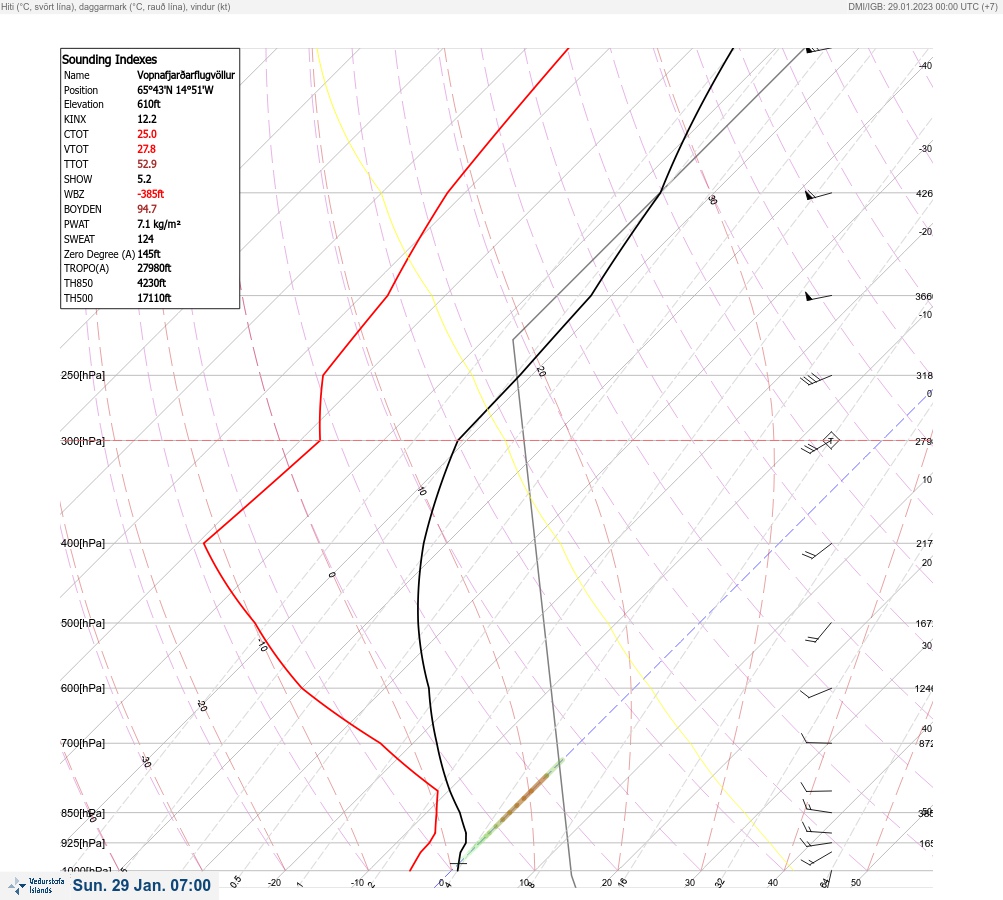Click the wind barb at 600 hPa level
Image resolution: width=1003 pixels, height=900 pixels.
(x=816, y=693)
